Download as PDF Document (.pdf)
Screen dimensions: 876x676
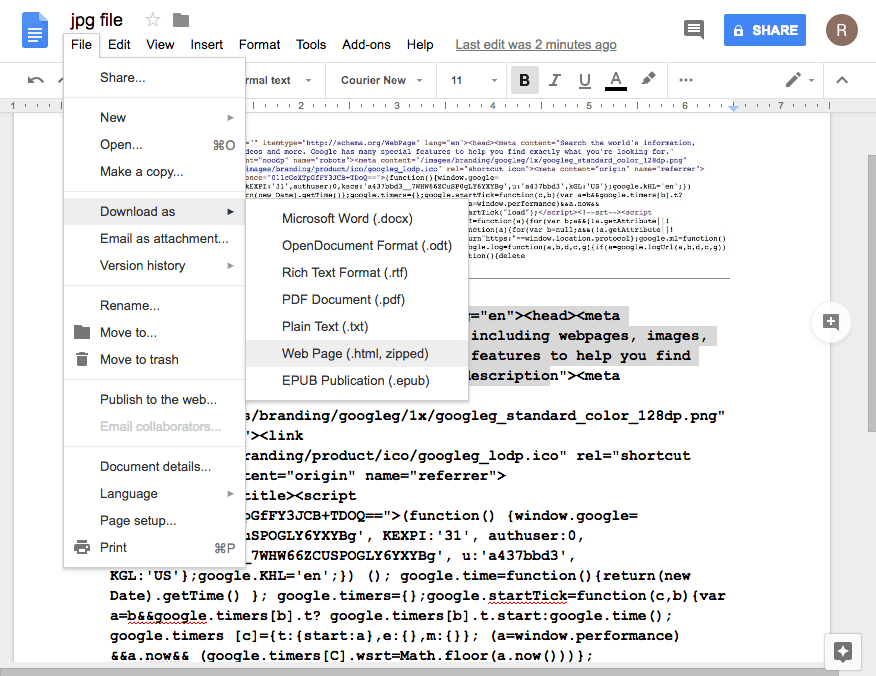pyautogui.click(x=357, y=299)
